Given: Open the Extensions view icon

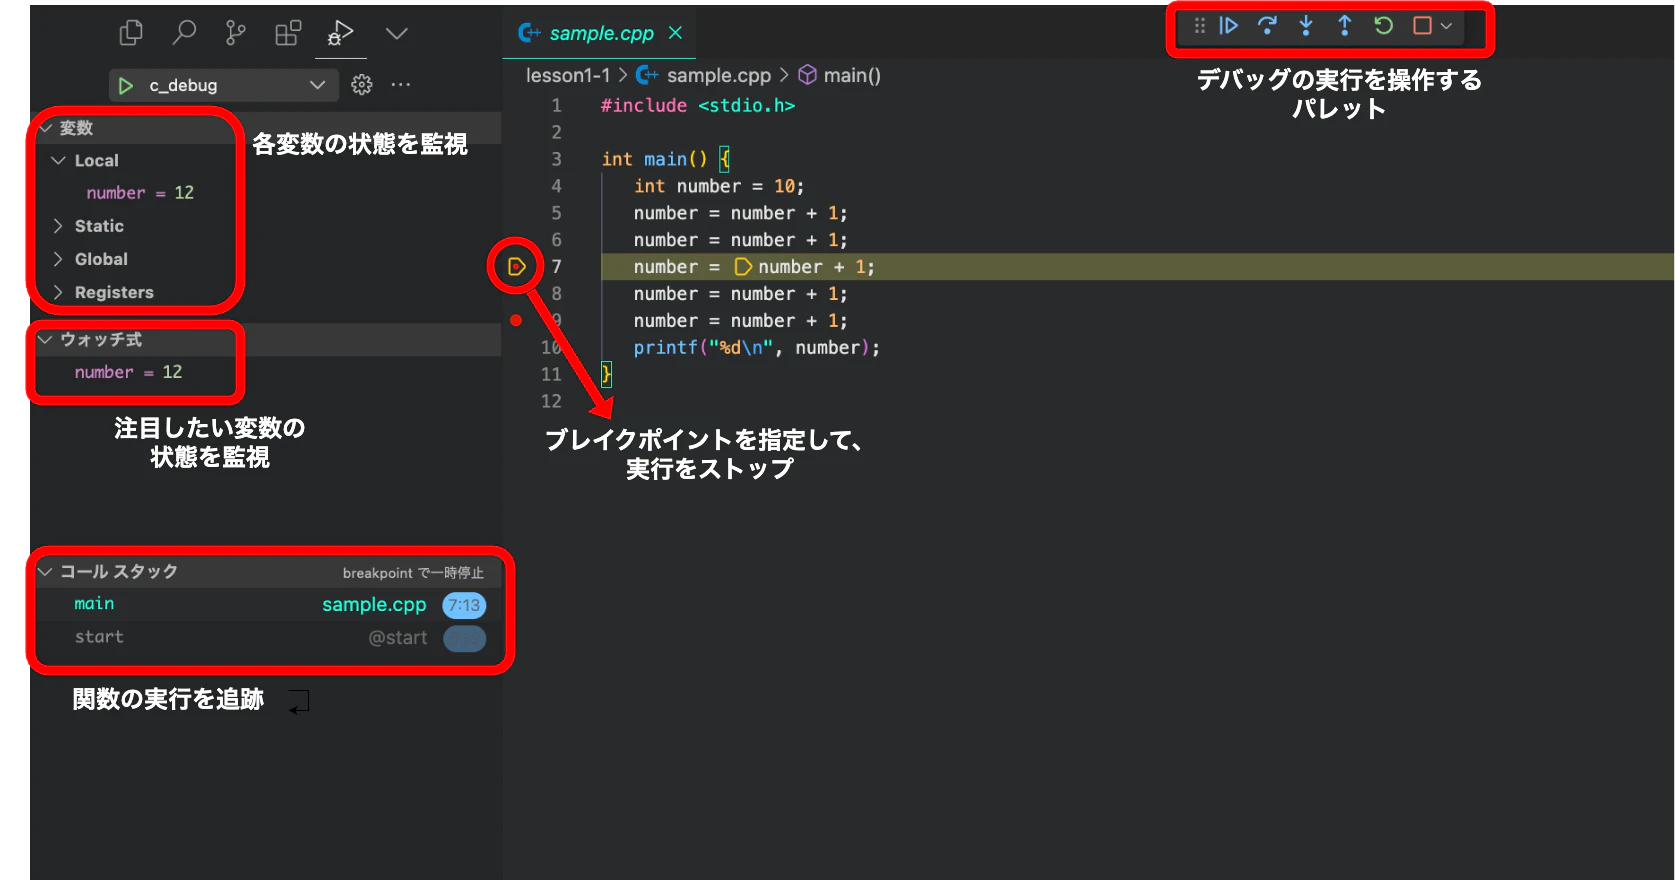Looking at the screenshot, I should 288,33.
